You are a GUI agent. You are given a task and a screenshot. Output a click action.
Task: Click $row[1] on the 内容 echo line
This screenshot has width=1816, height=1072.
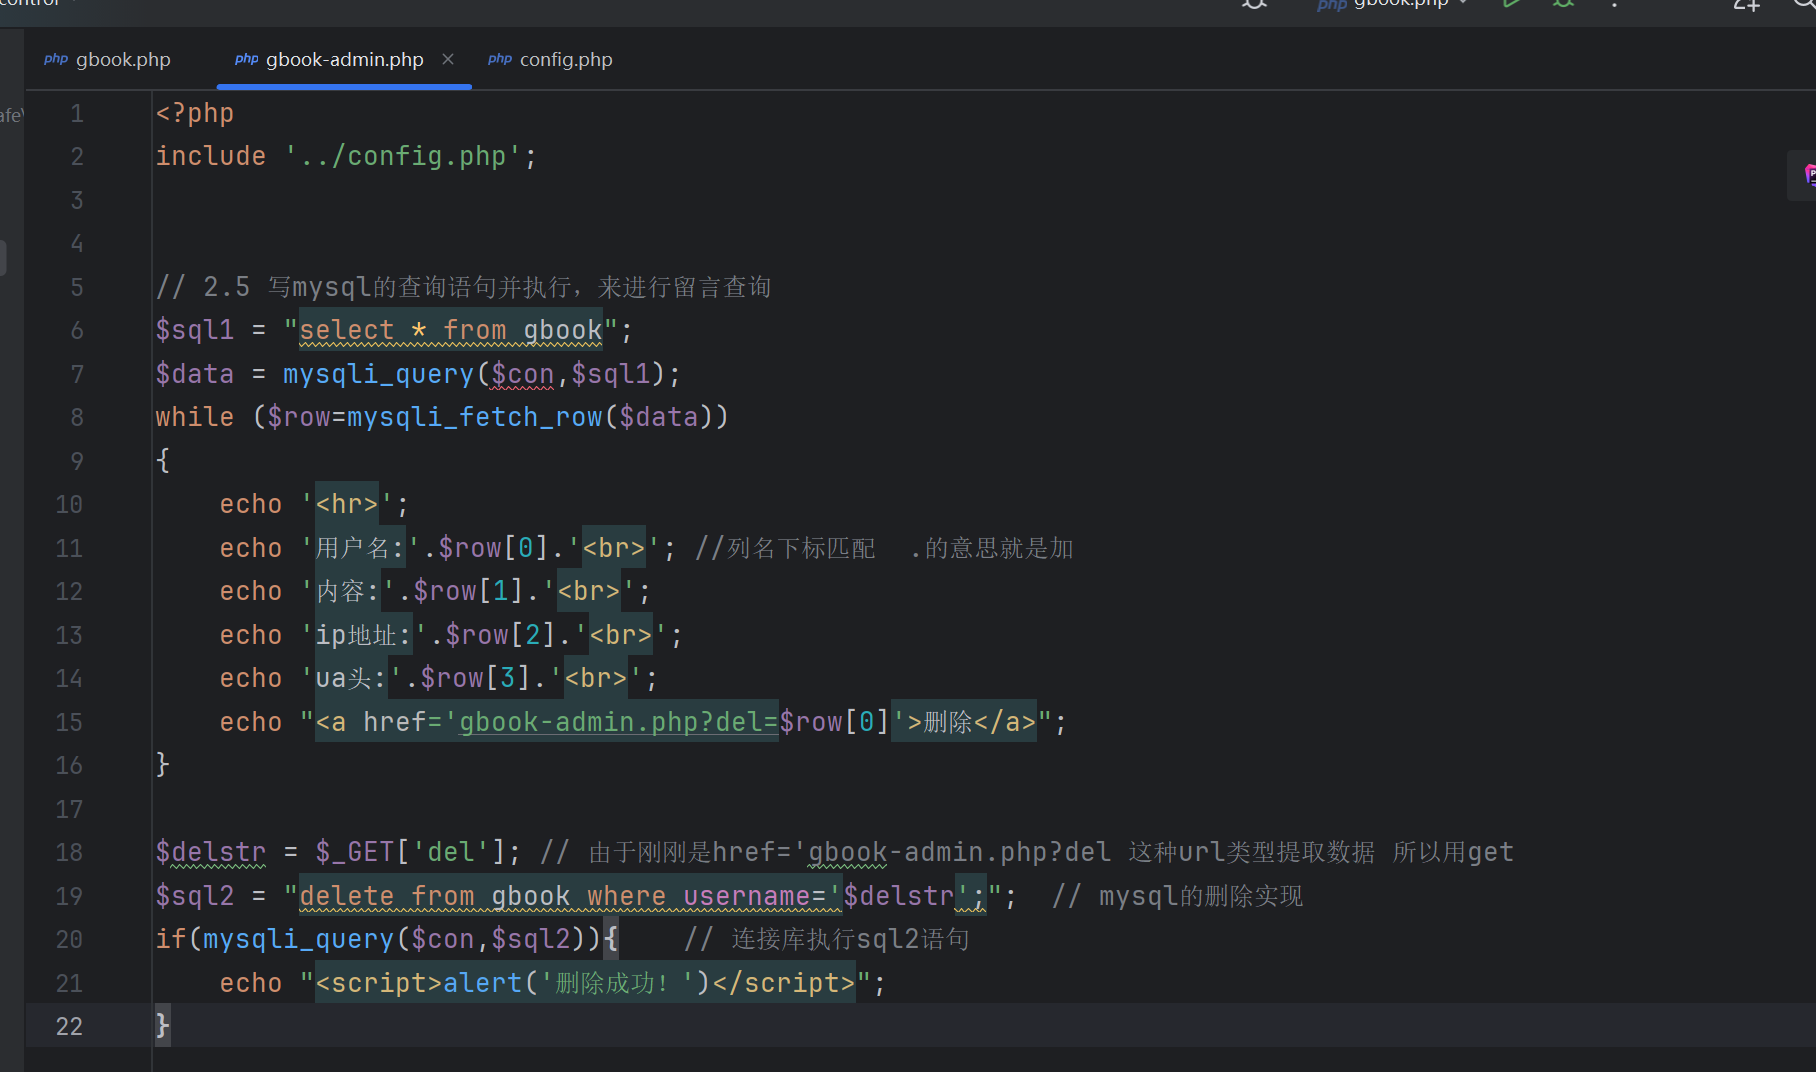(x=469, y=591)
